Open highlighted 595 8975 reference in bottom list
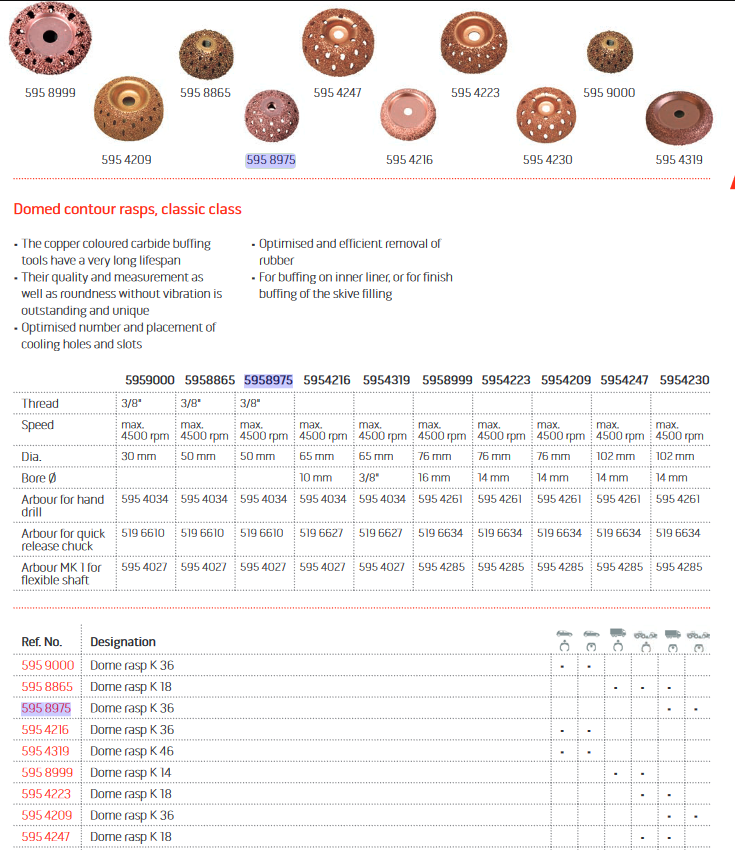 coord(46,708)
